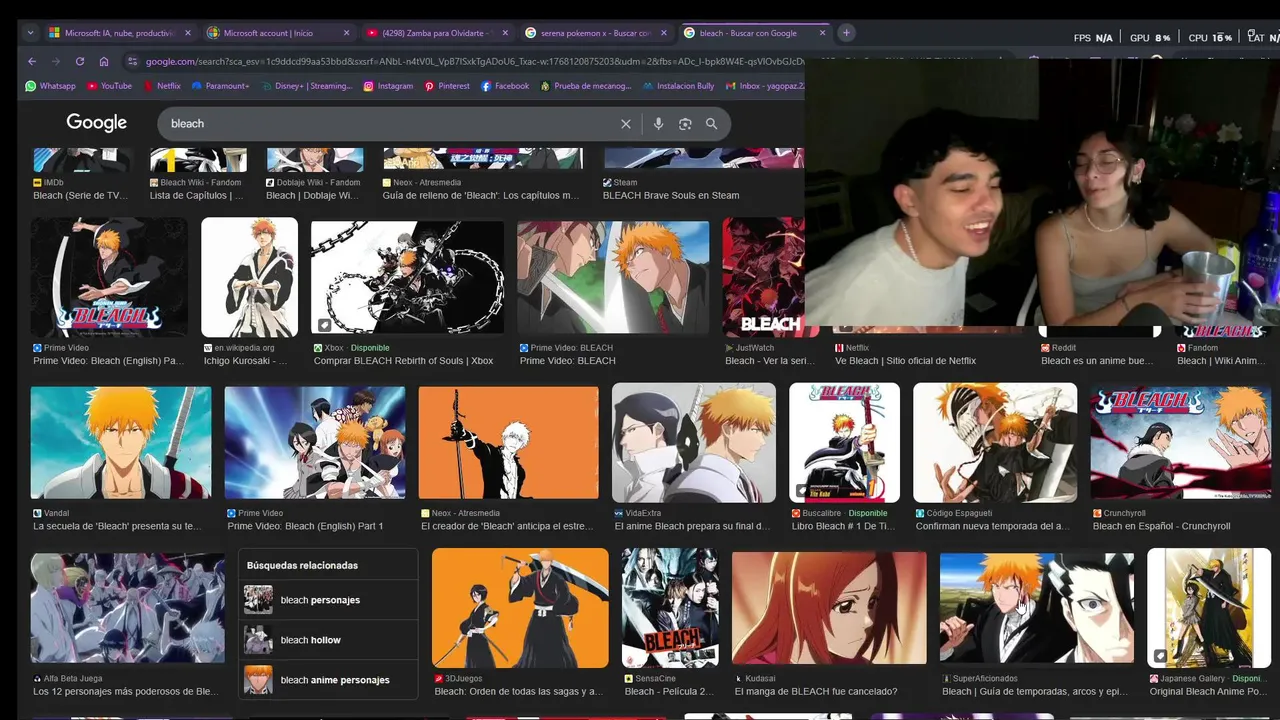Open the Buscalibre Libro Bleach #1 image
The width and height of the screenshot is (1280, 720).
point(844,442)
